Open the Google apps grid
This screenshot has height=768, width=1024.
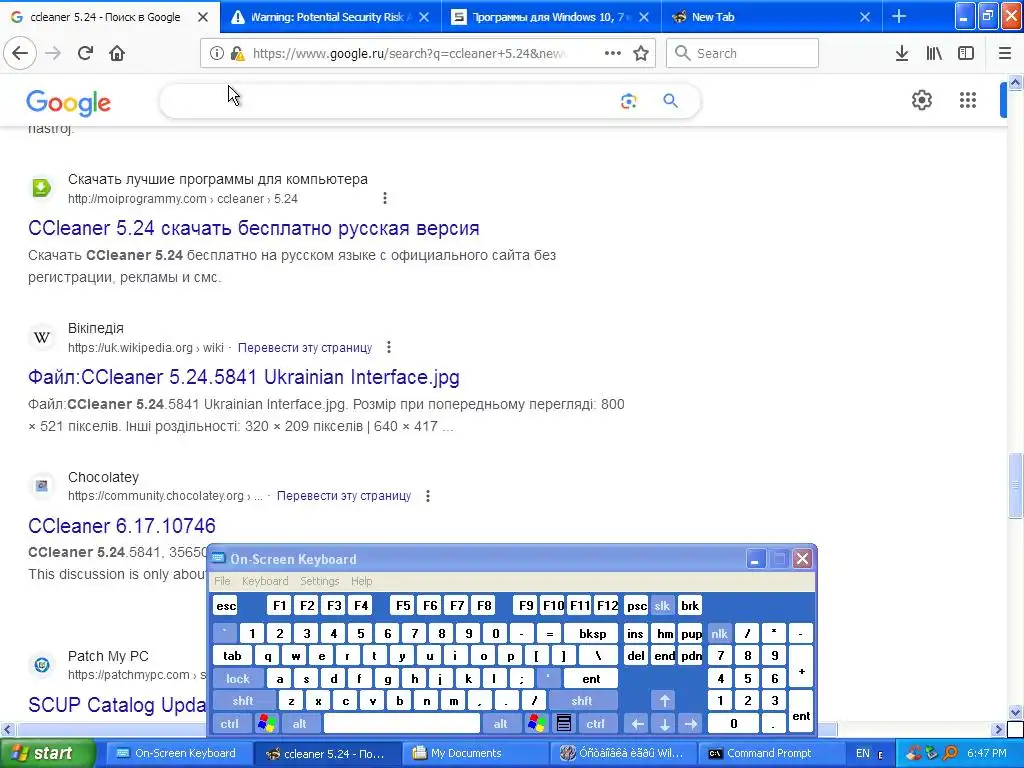point(968,100)
